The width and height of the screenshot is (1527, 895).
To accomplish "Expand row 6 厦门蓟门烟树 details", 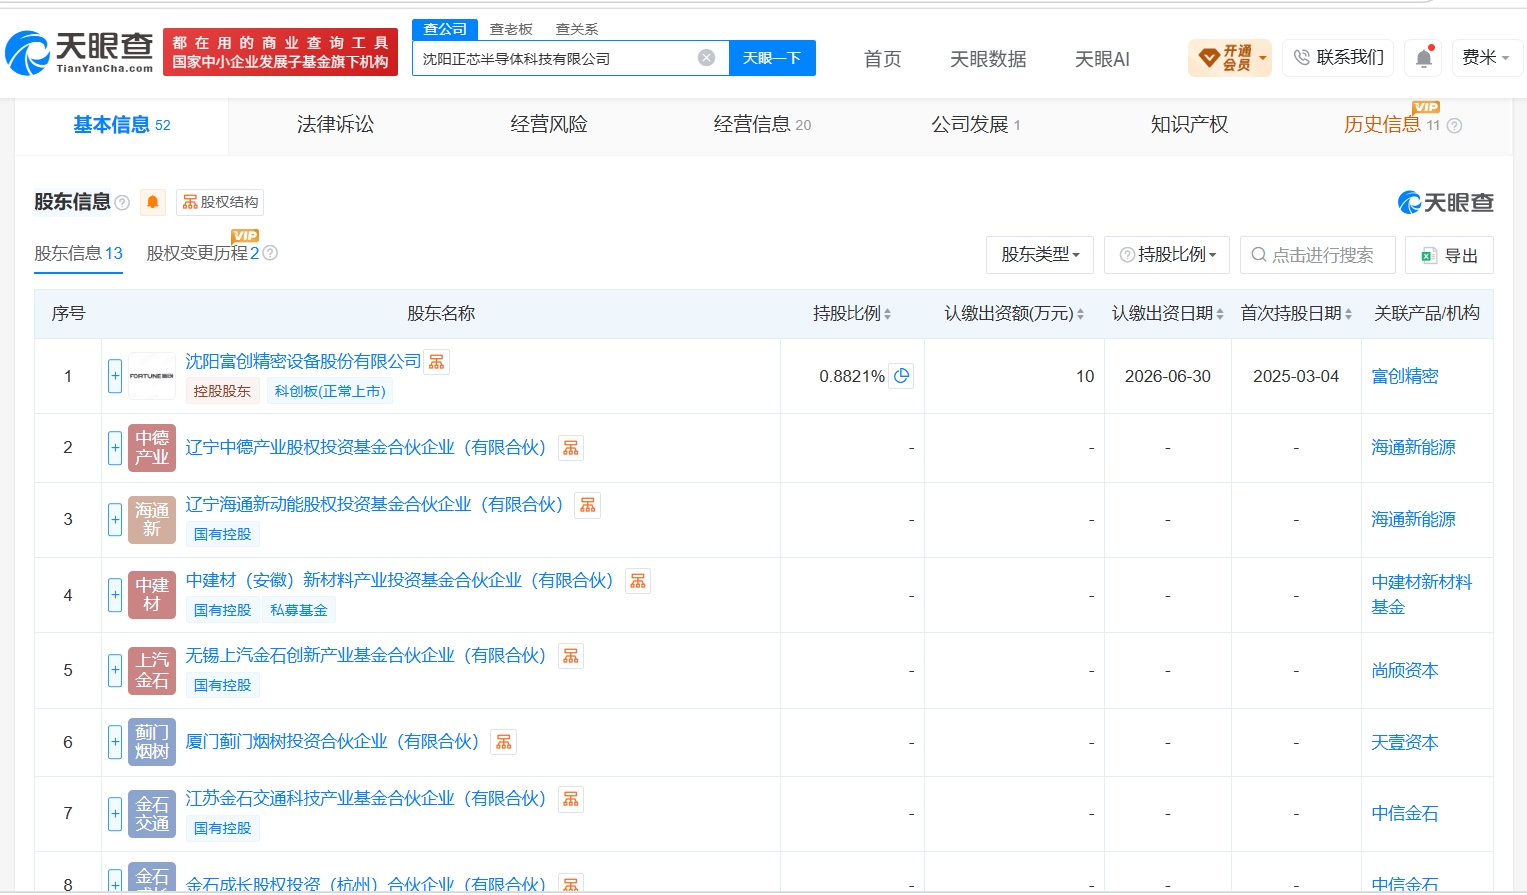I will pos(115,742).
